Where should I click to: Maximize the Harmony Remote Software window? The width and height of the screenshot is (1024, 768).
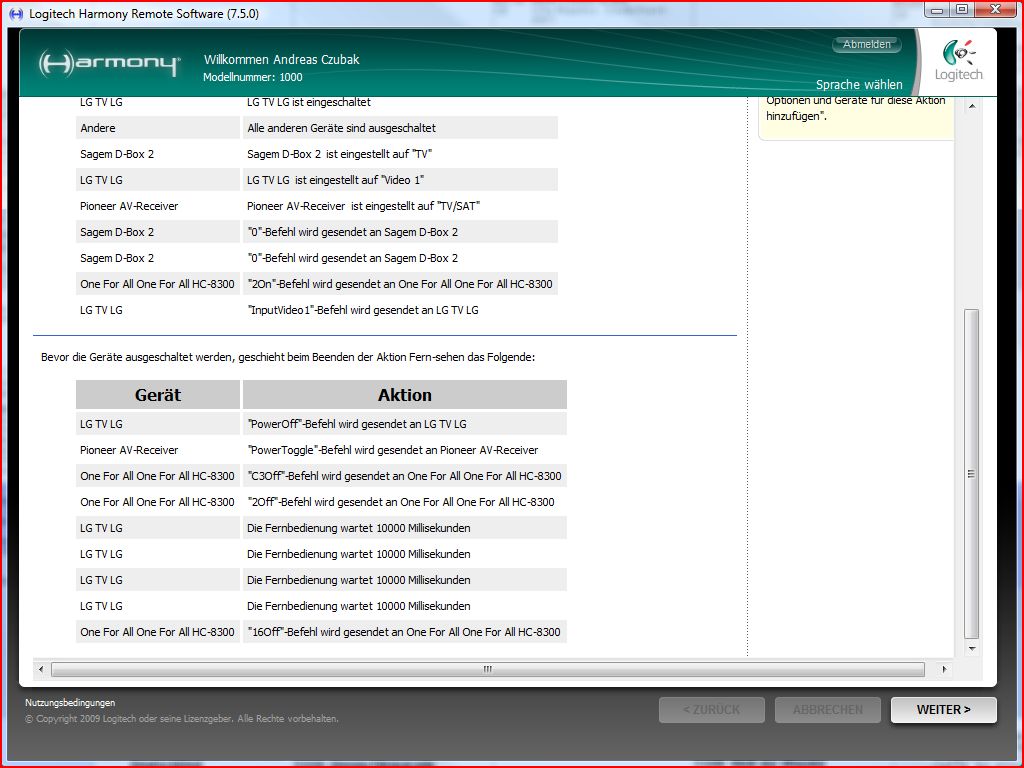click(961, 9)
